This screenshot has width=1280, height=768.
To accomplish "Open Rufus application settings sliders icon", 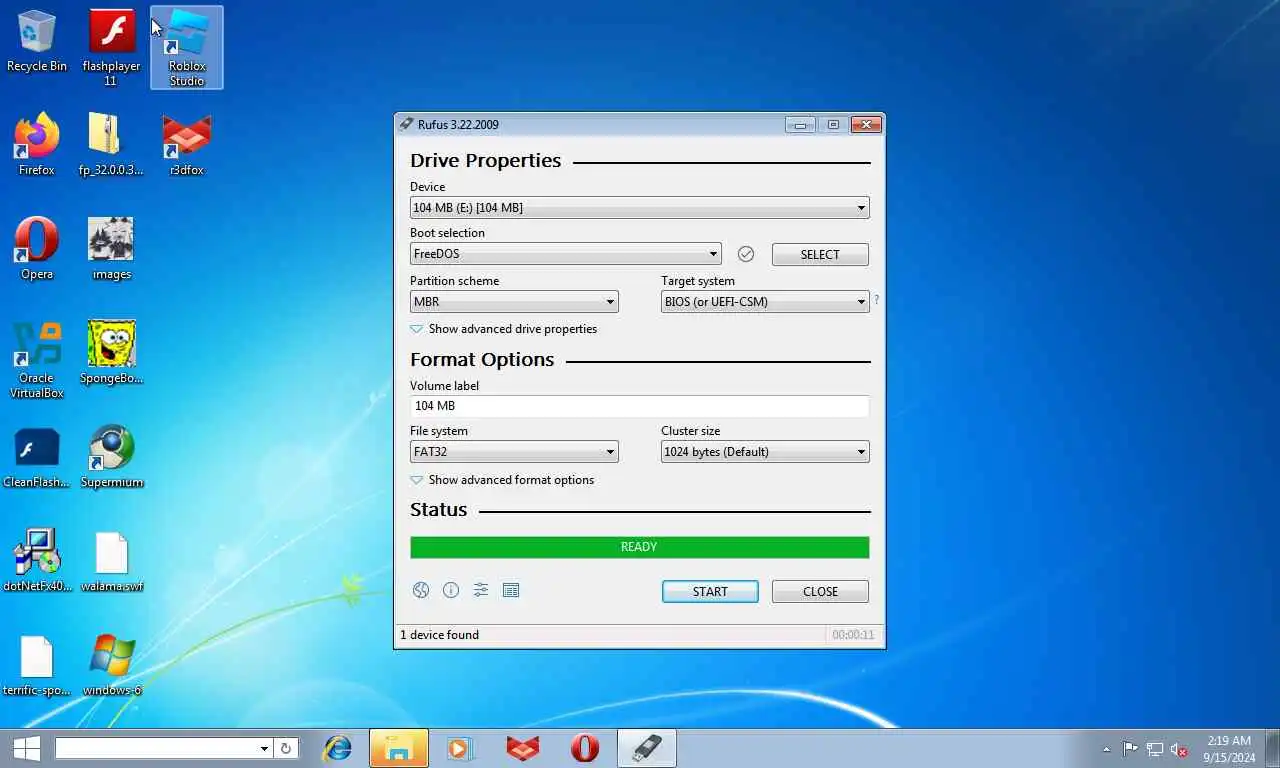I will [481, 591].
